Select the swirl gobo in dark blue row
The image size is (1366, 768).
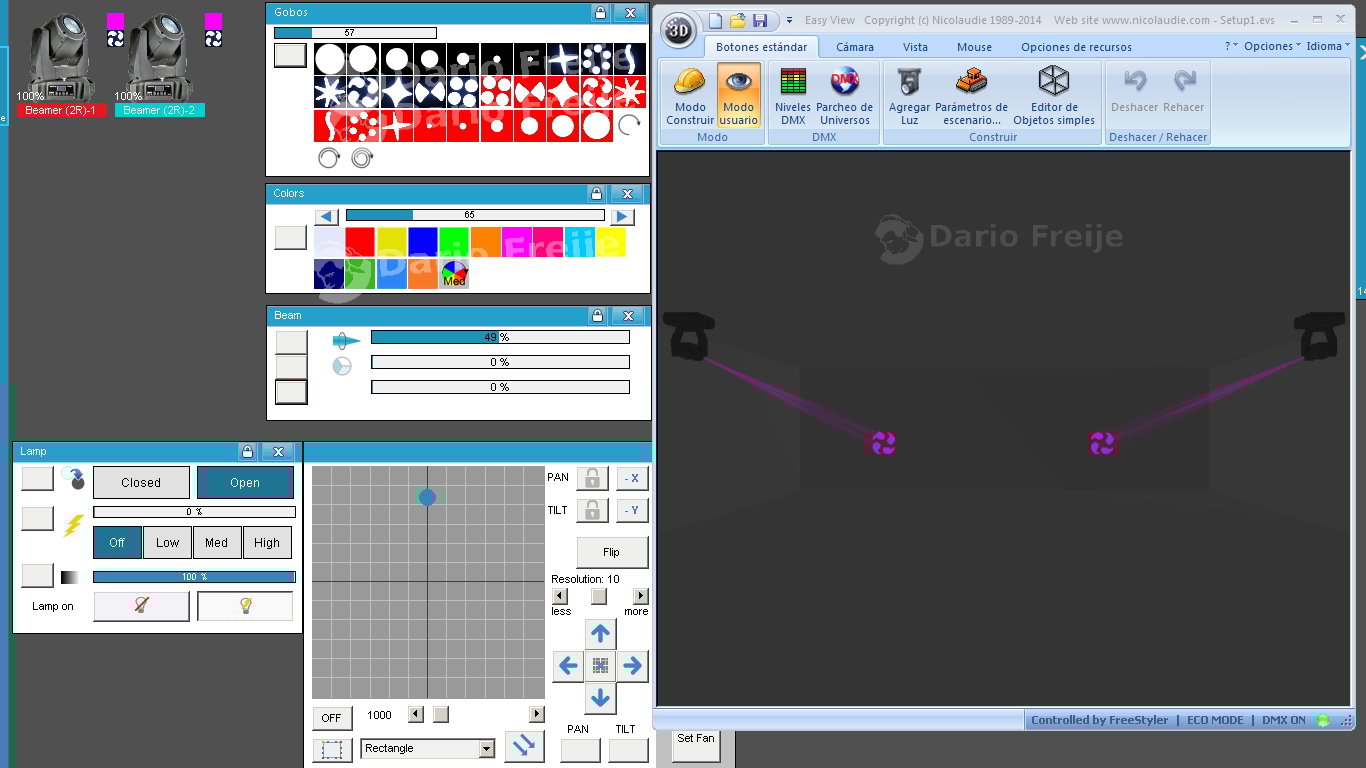click(363, 93)
